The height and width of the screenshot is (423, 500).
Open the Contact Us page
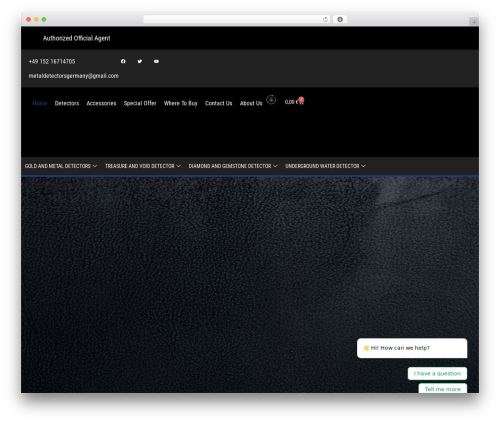tap(219, 103)
